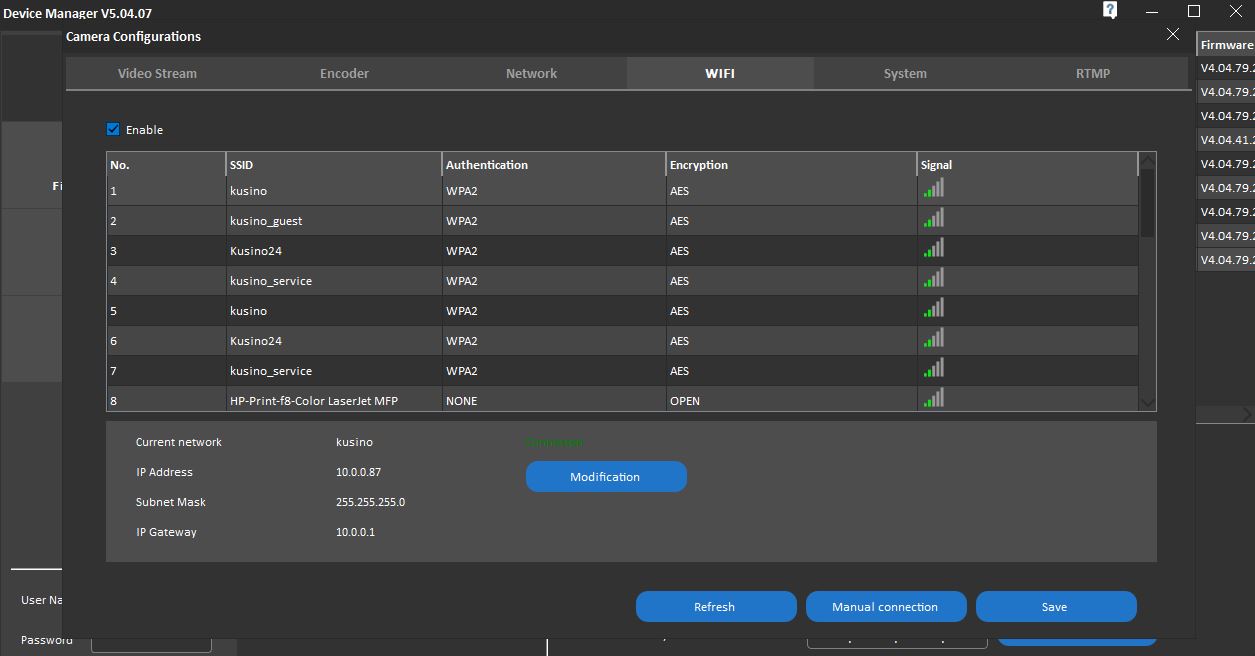The height and width of the screenshot is (656, 1255).
Task: Select row 7 kusino_service network
Action: tap(622, 371)
